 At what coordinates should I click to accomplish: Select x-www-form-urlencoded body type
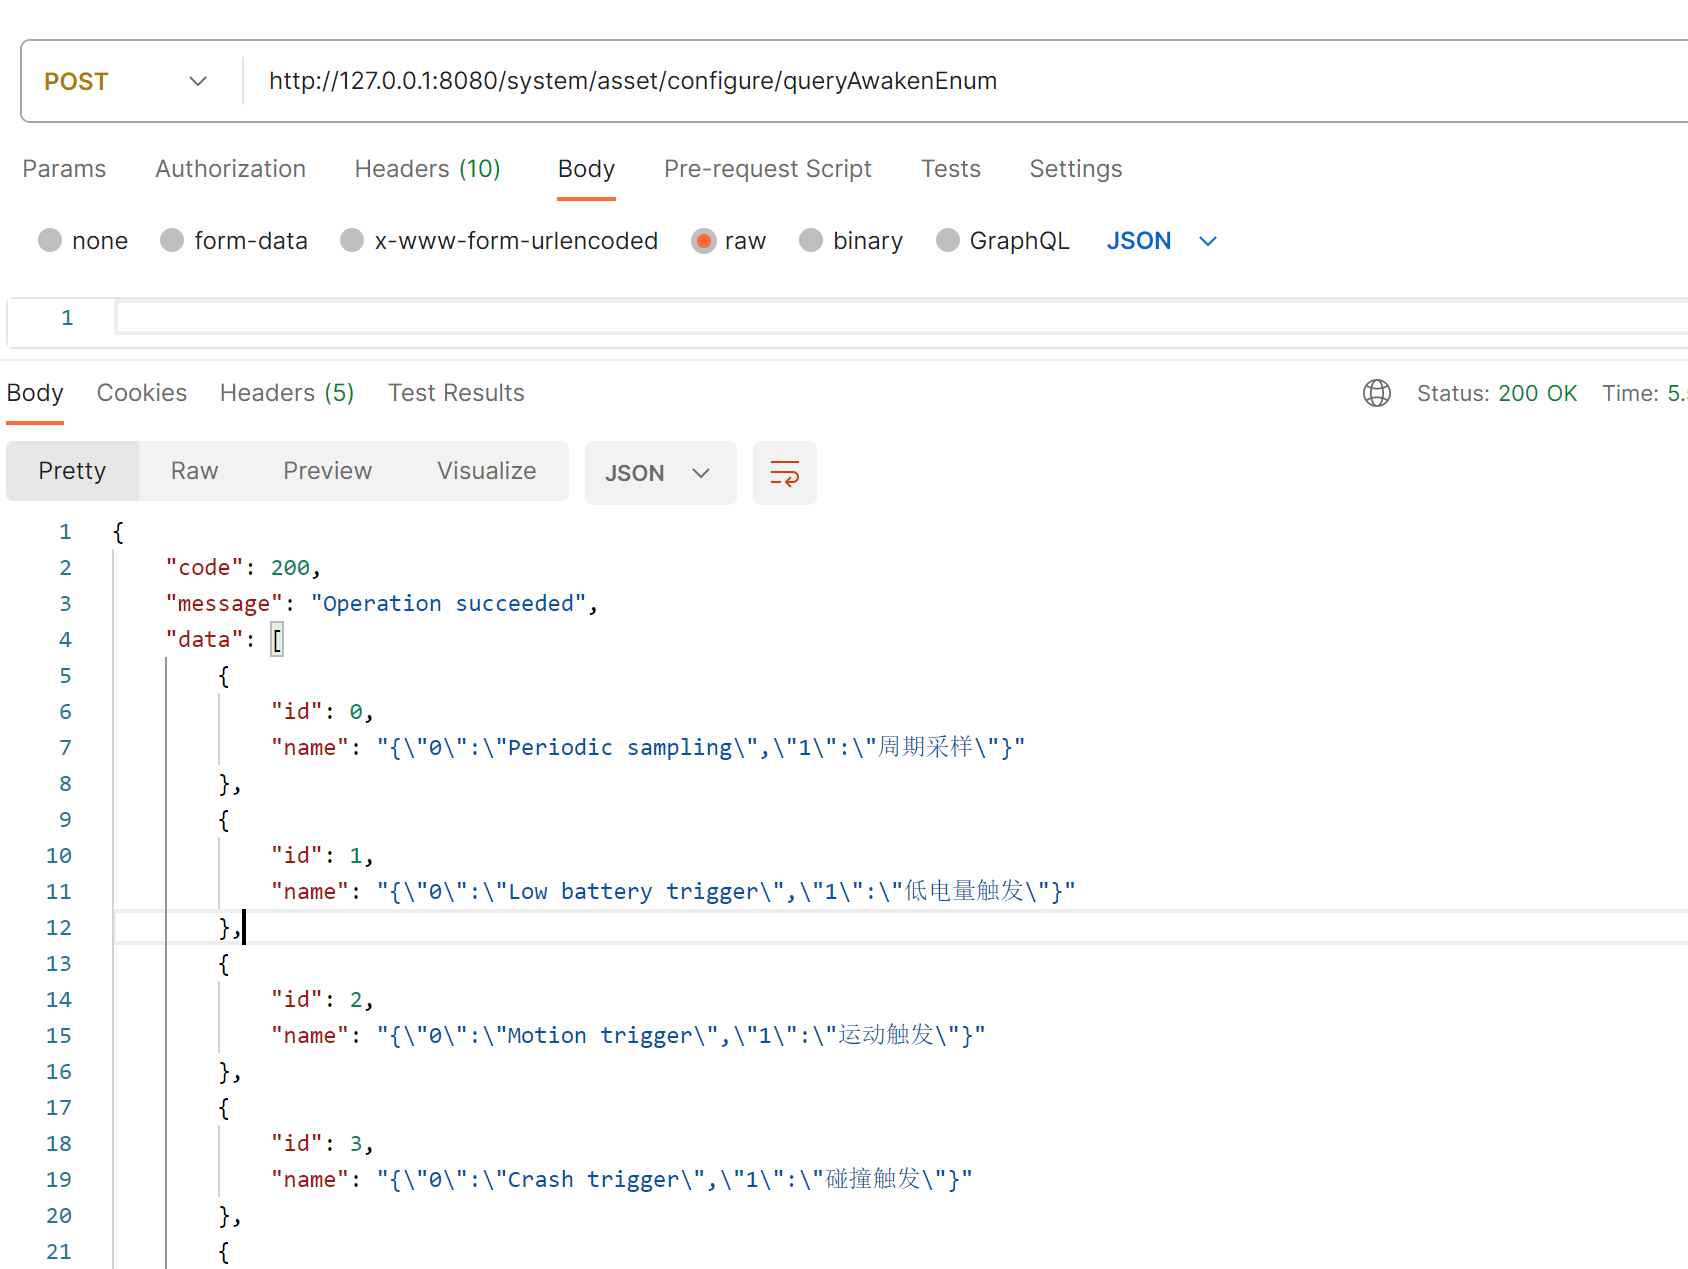352,241
